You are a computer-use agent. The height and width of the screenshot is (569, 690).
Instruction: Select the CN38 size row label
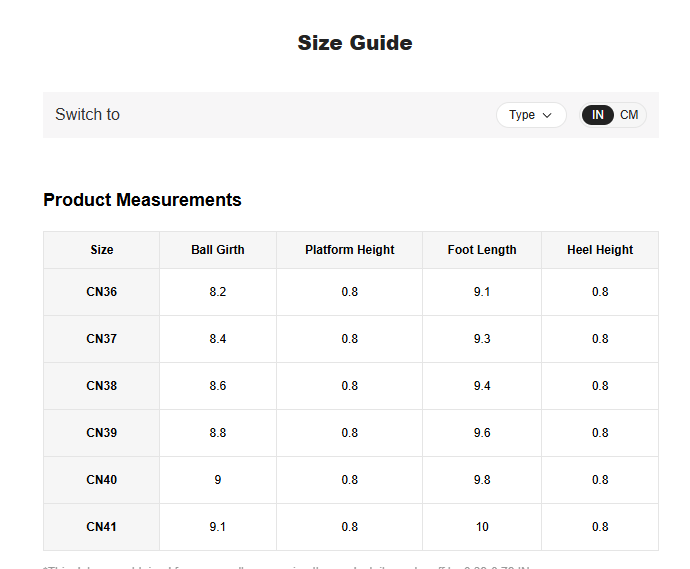(x=101, y=386)
